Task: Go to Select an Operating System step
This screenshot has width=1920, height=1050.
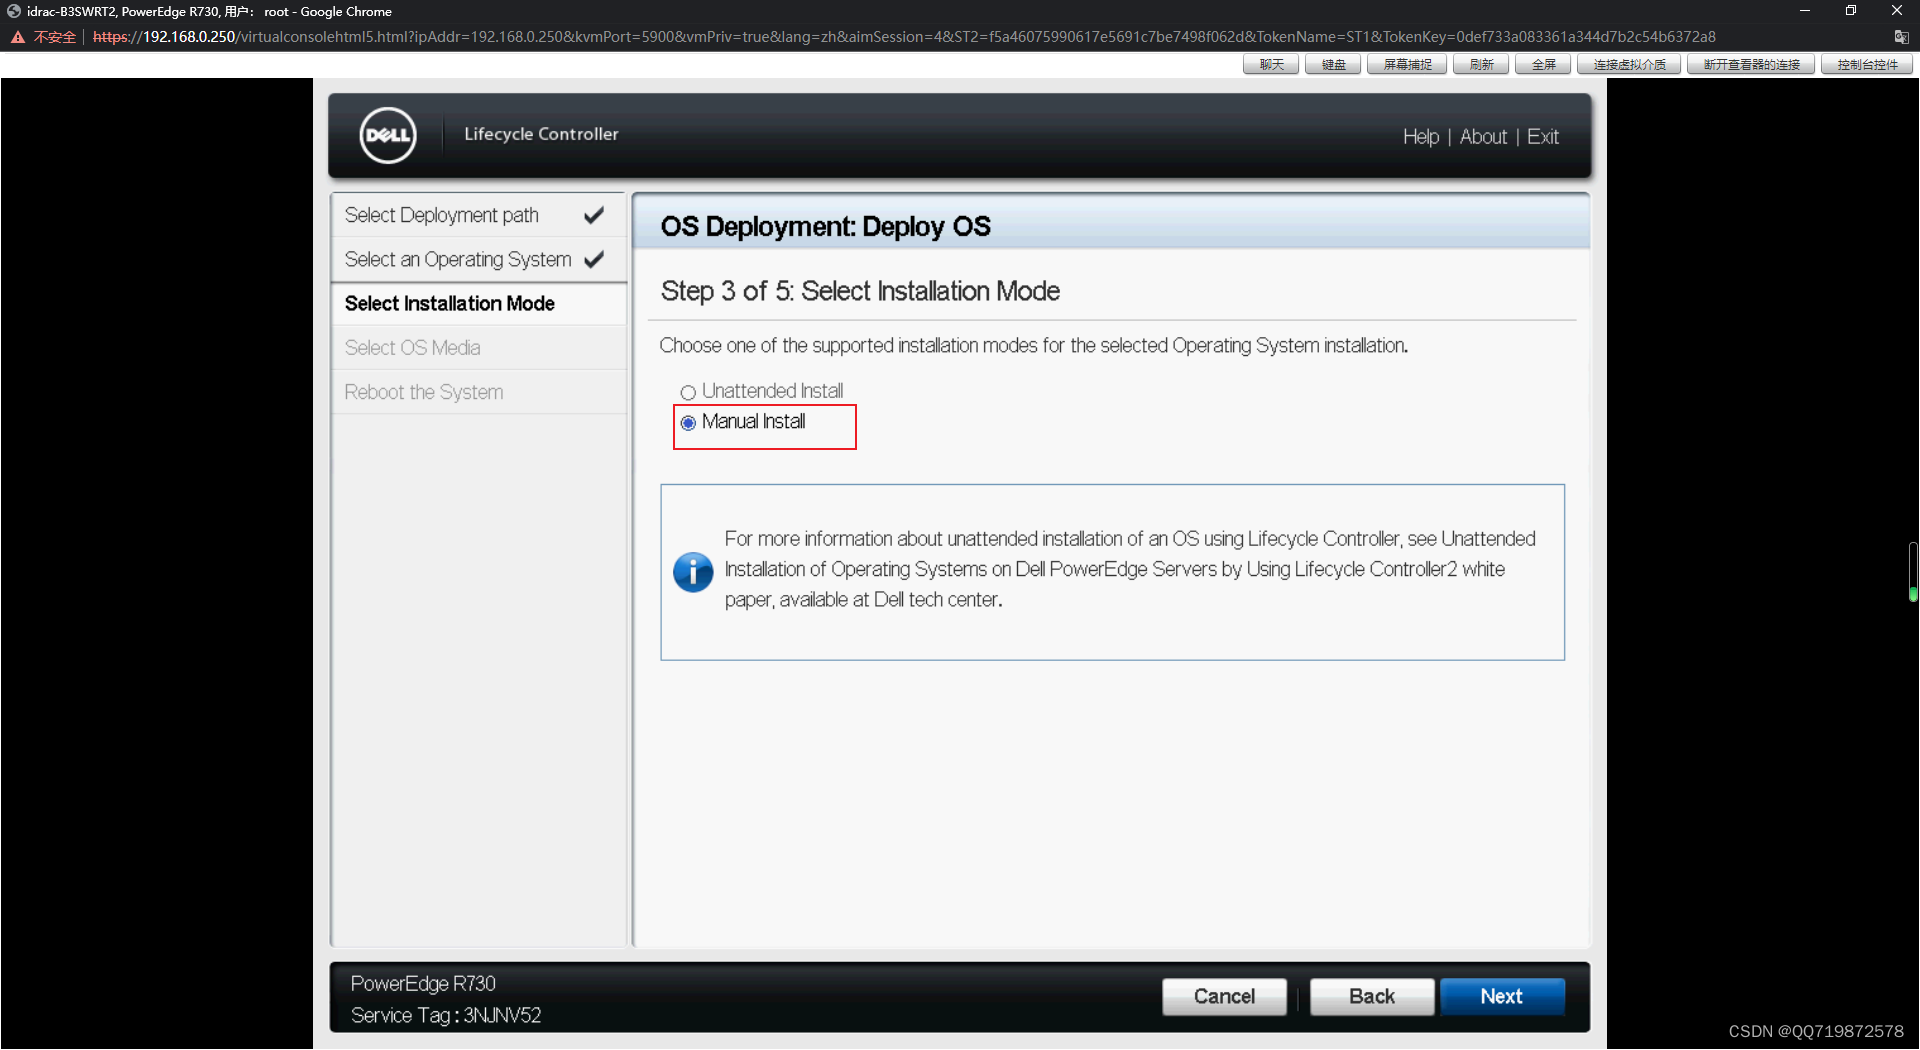Action: pyautogui.click(x=478, y=259)
